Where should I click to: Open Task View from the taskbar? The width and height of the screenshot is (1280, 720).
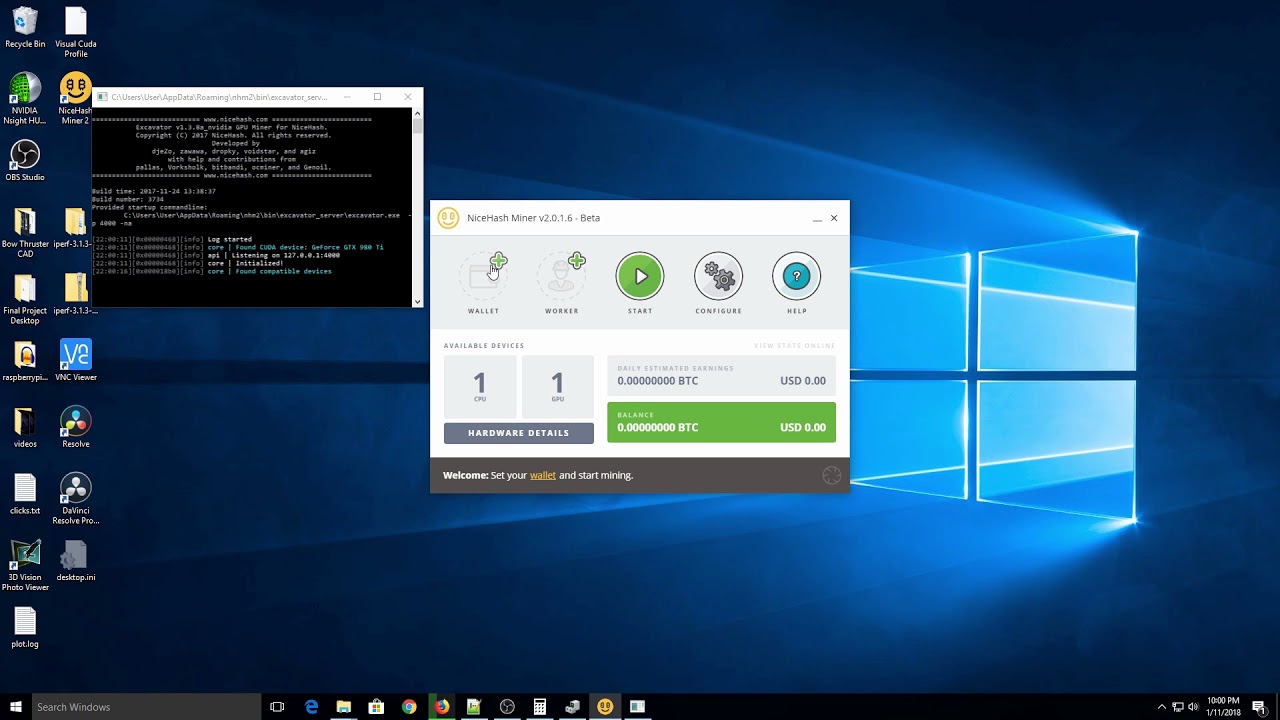pos(277,707)
